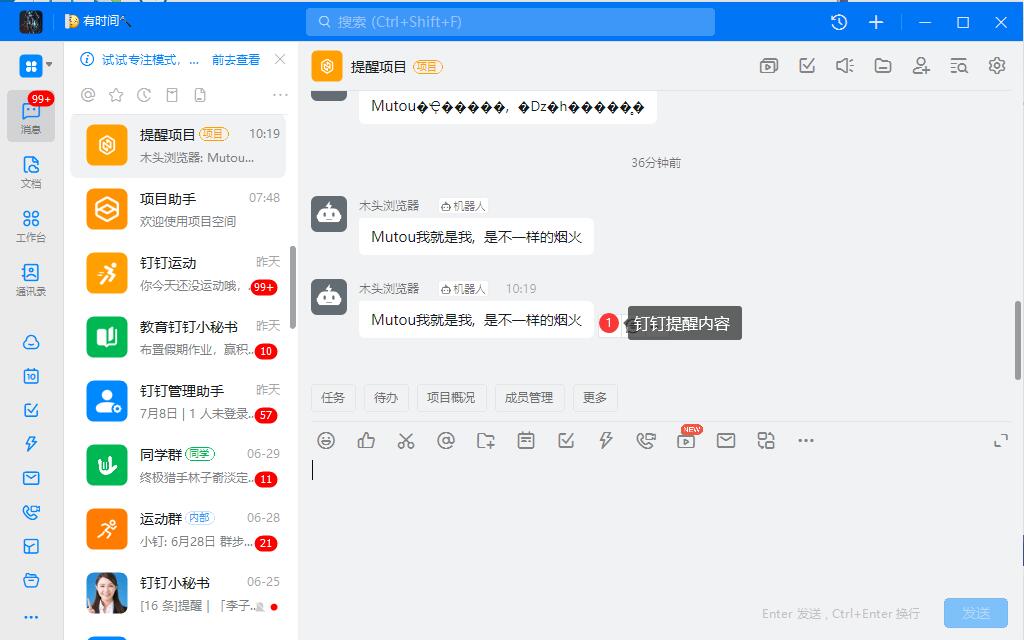
Task: Send a file via folder icon
Action: coord(486,441)
